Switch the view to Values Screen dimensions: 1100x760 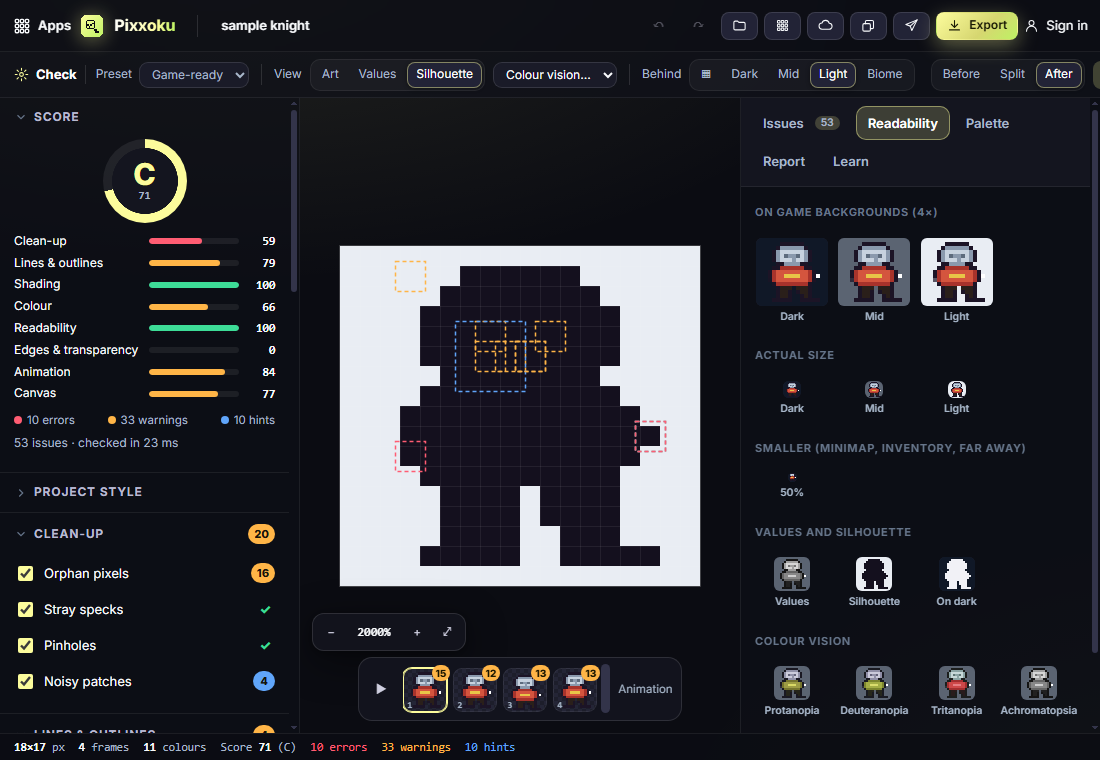point(377,74)
